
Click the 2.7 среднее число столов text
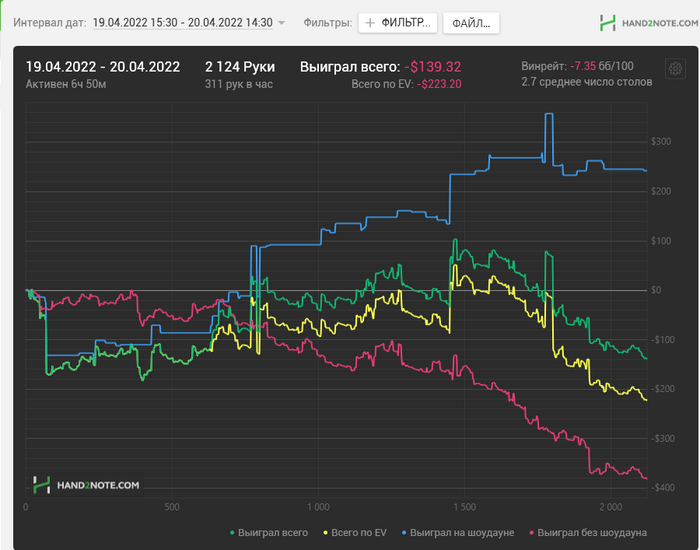click(x=587, y=82)
